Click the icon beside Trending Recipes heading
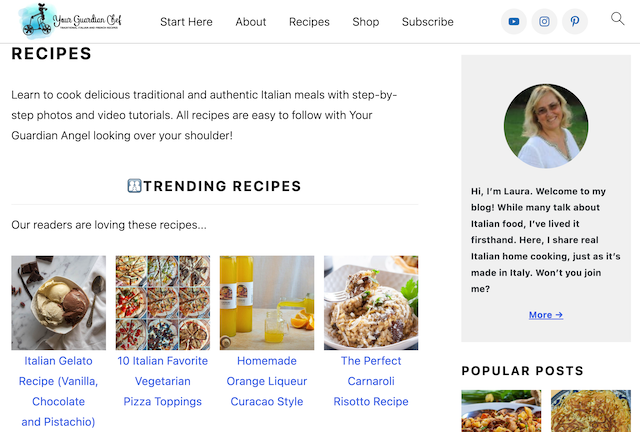 tap(134, 186)
